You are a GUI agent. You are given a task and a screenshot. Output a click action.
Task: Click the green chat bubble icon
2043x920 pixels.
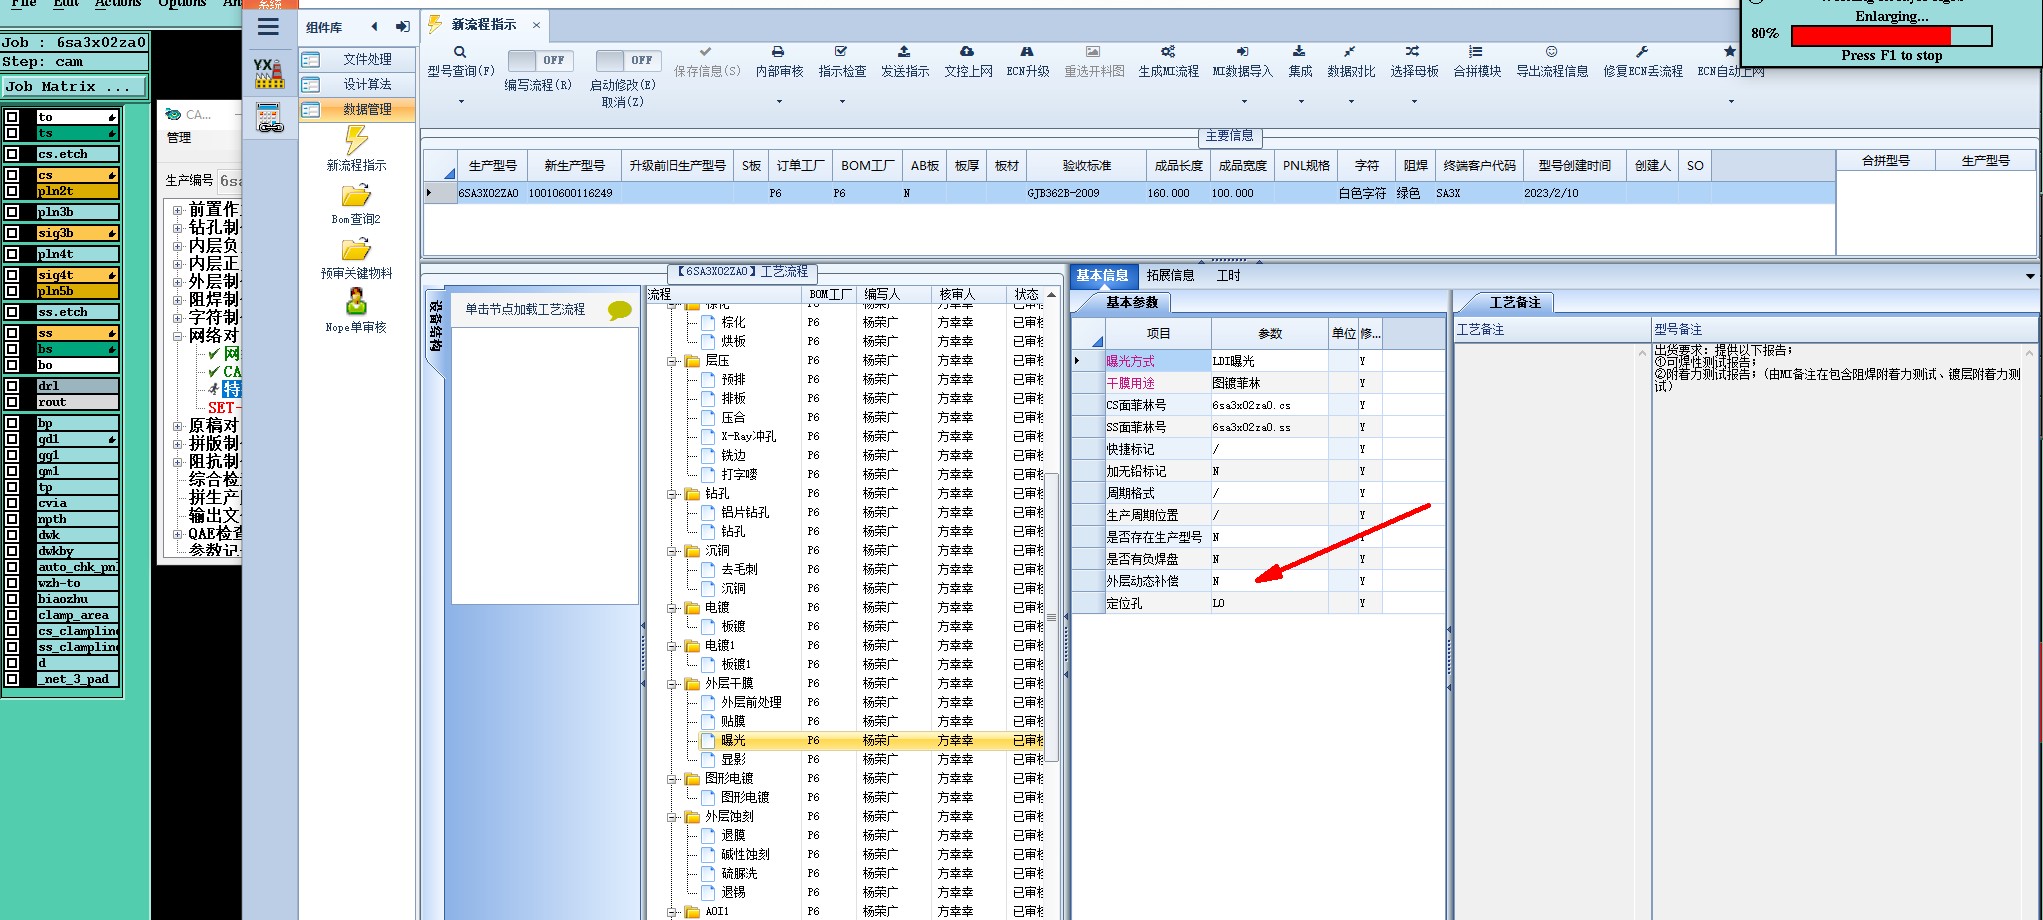[x=620, y=310]
